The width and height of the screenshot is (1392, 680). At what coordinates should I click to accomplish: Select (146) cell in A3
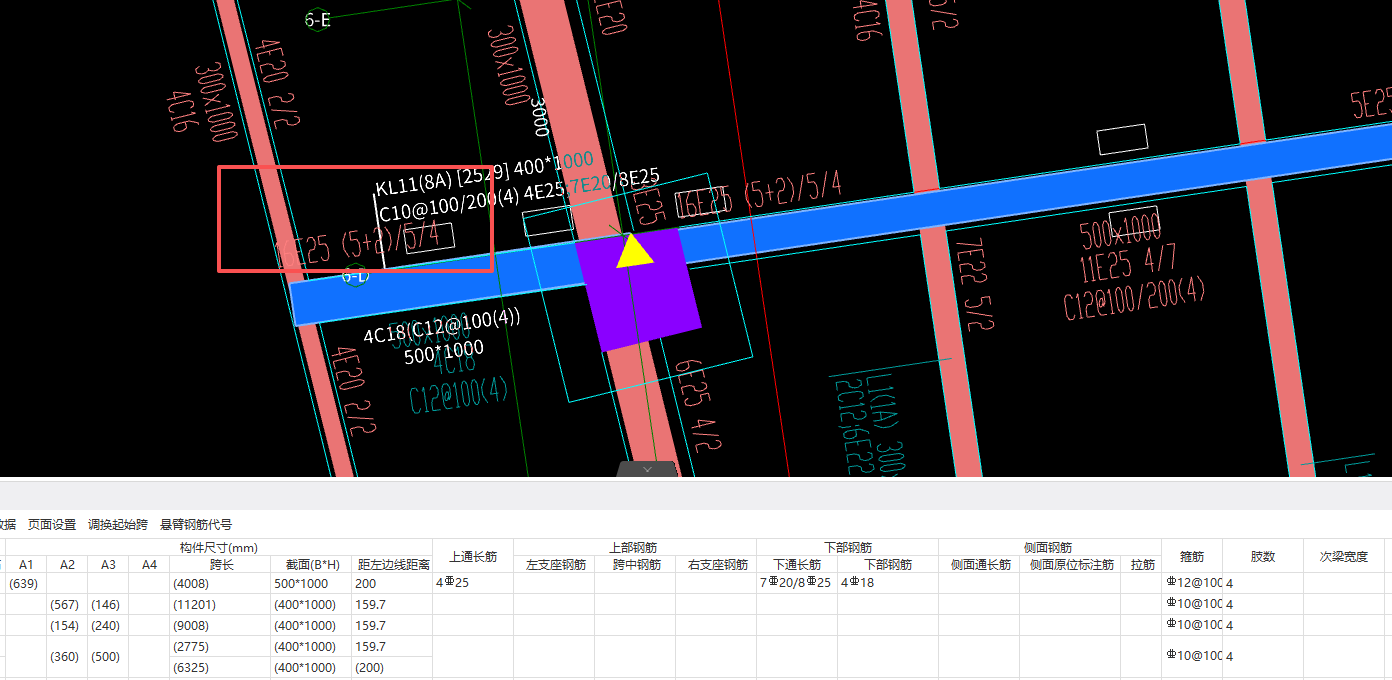coord(108,604)
